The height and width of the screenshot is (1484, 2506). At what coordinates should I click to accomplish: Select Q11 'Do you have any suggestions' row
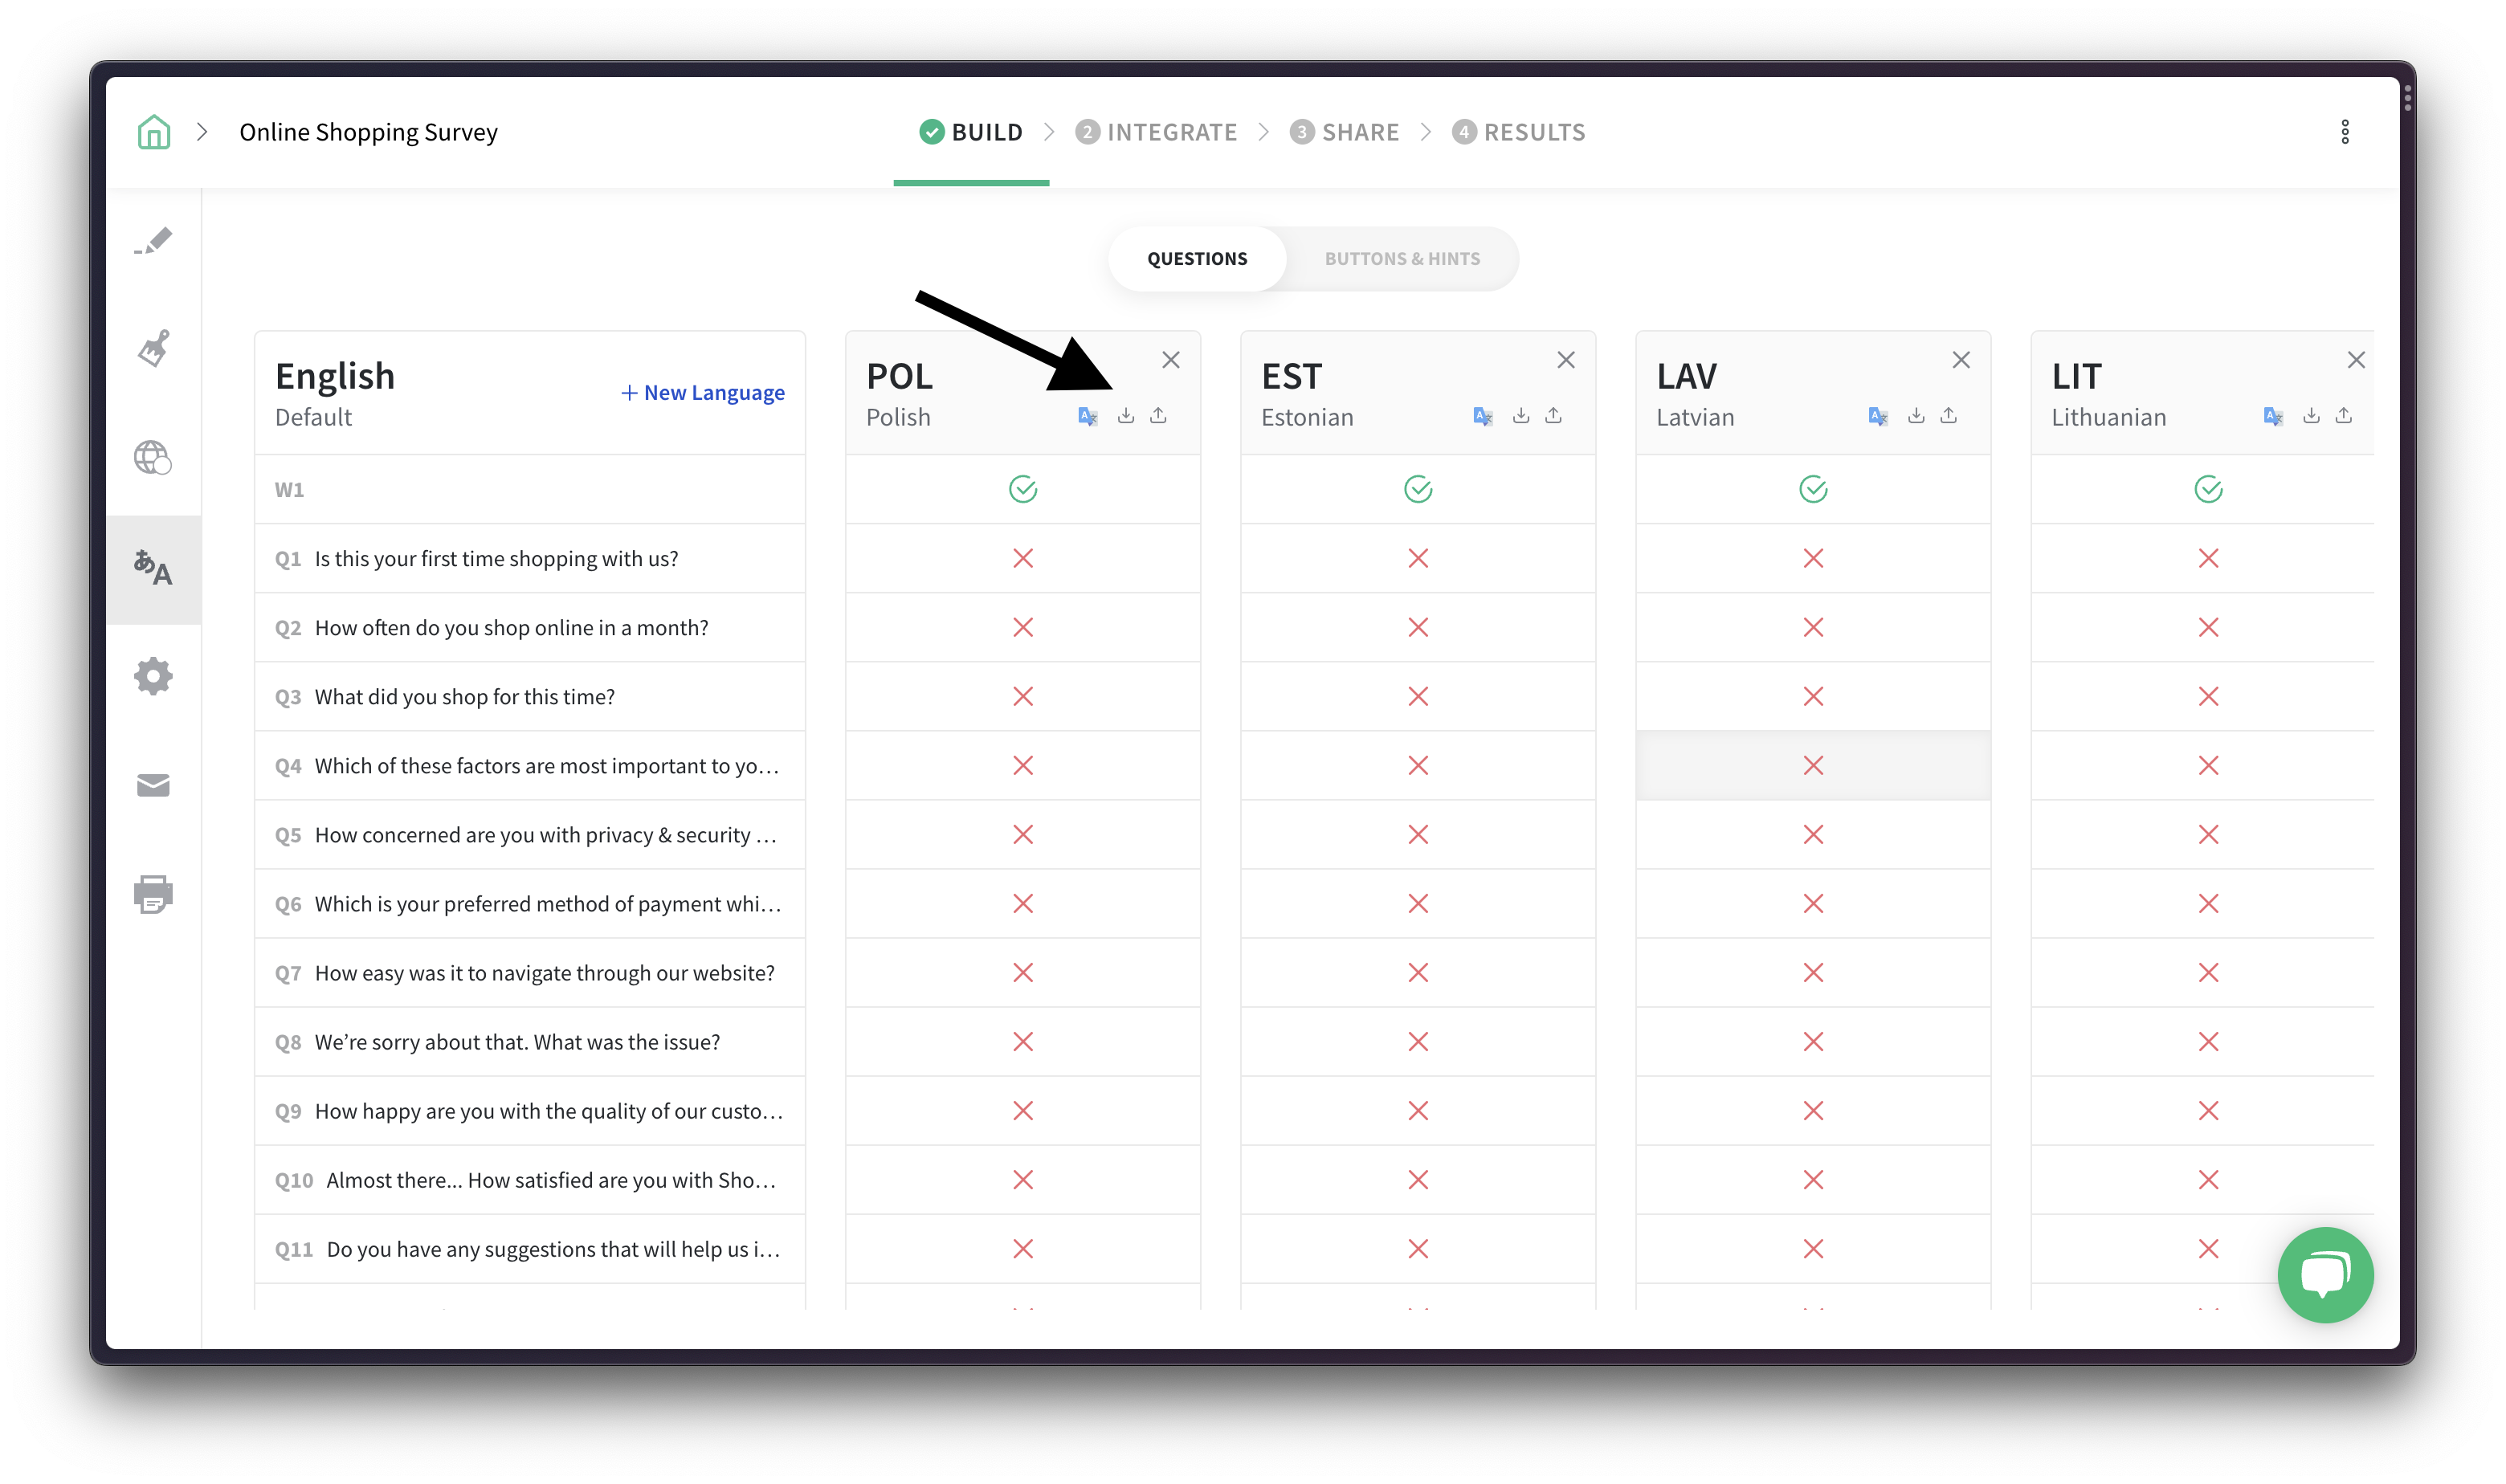[x=530, y=1249]
